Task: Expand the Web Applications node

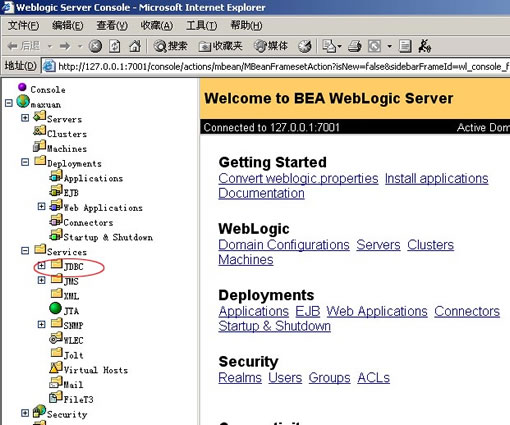Action: coord(41,206)
